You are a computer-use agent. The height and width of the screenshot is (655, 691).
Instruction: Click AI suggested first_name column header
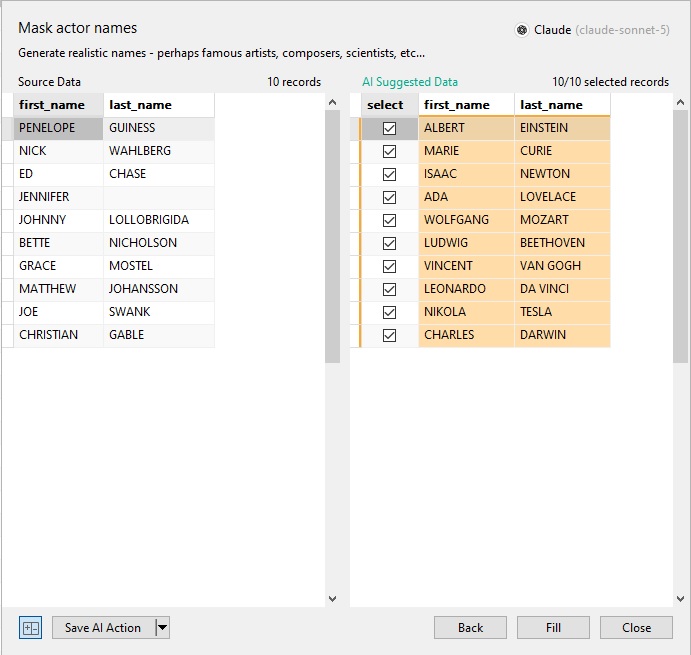466,105
